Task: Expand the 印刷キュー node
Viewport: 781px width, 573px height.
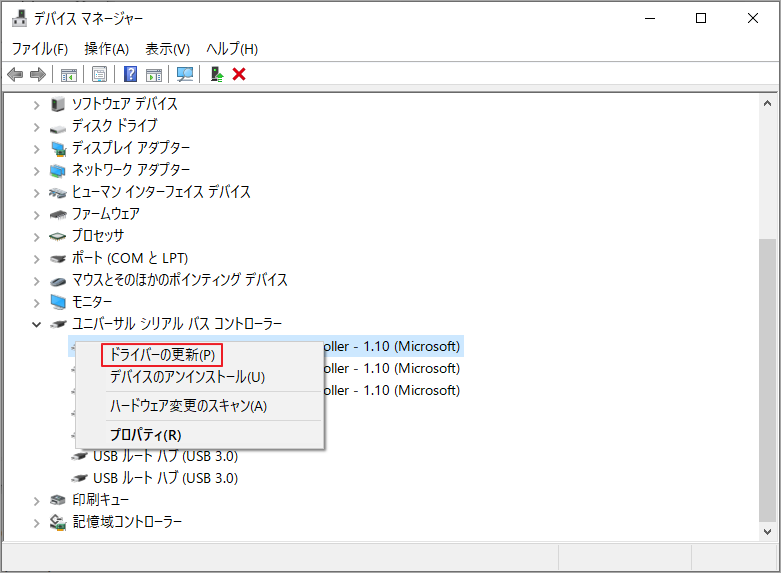Action: pyautogui.click(x=36, y=501)
